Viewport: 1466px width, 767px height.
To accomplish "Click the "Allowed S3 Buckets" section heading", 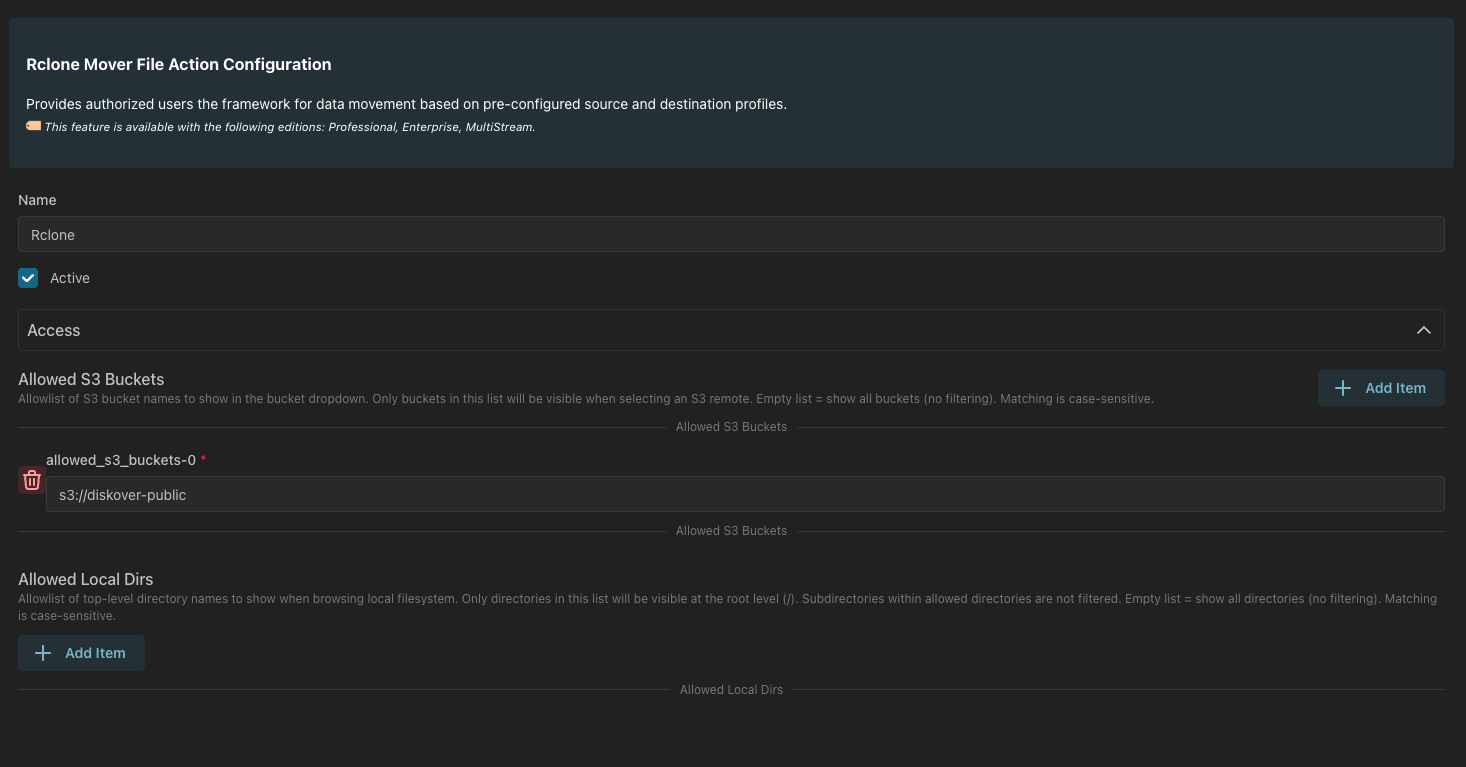I will pyautogui.click(x=91, y=380).
